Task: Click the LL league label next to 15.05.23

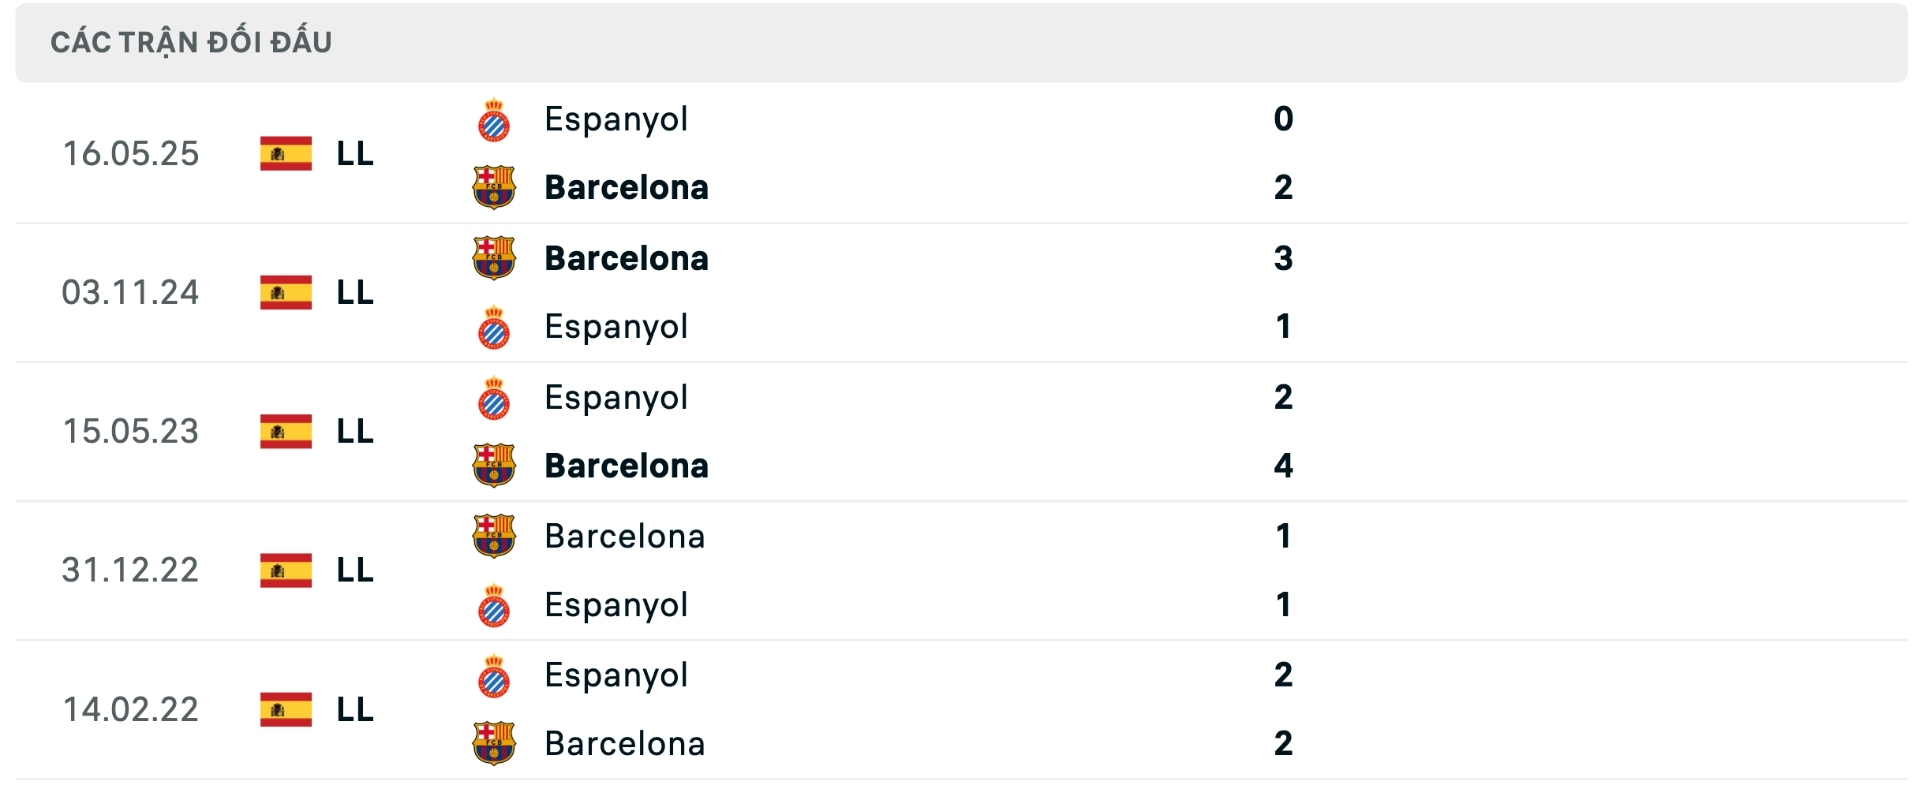Action: 355,431
